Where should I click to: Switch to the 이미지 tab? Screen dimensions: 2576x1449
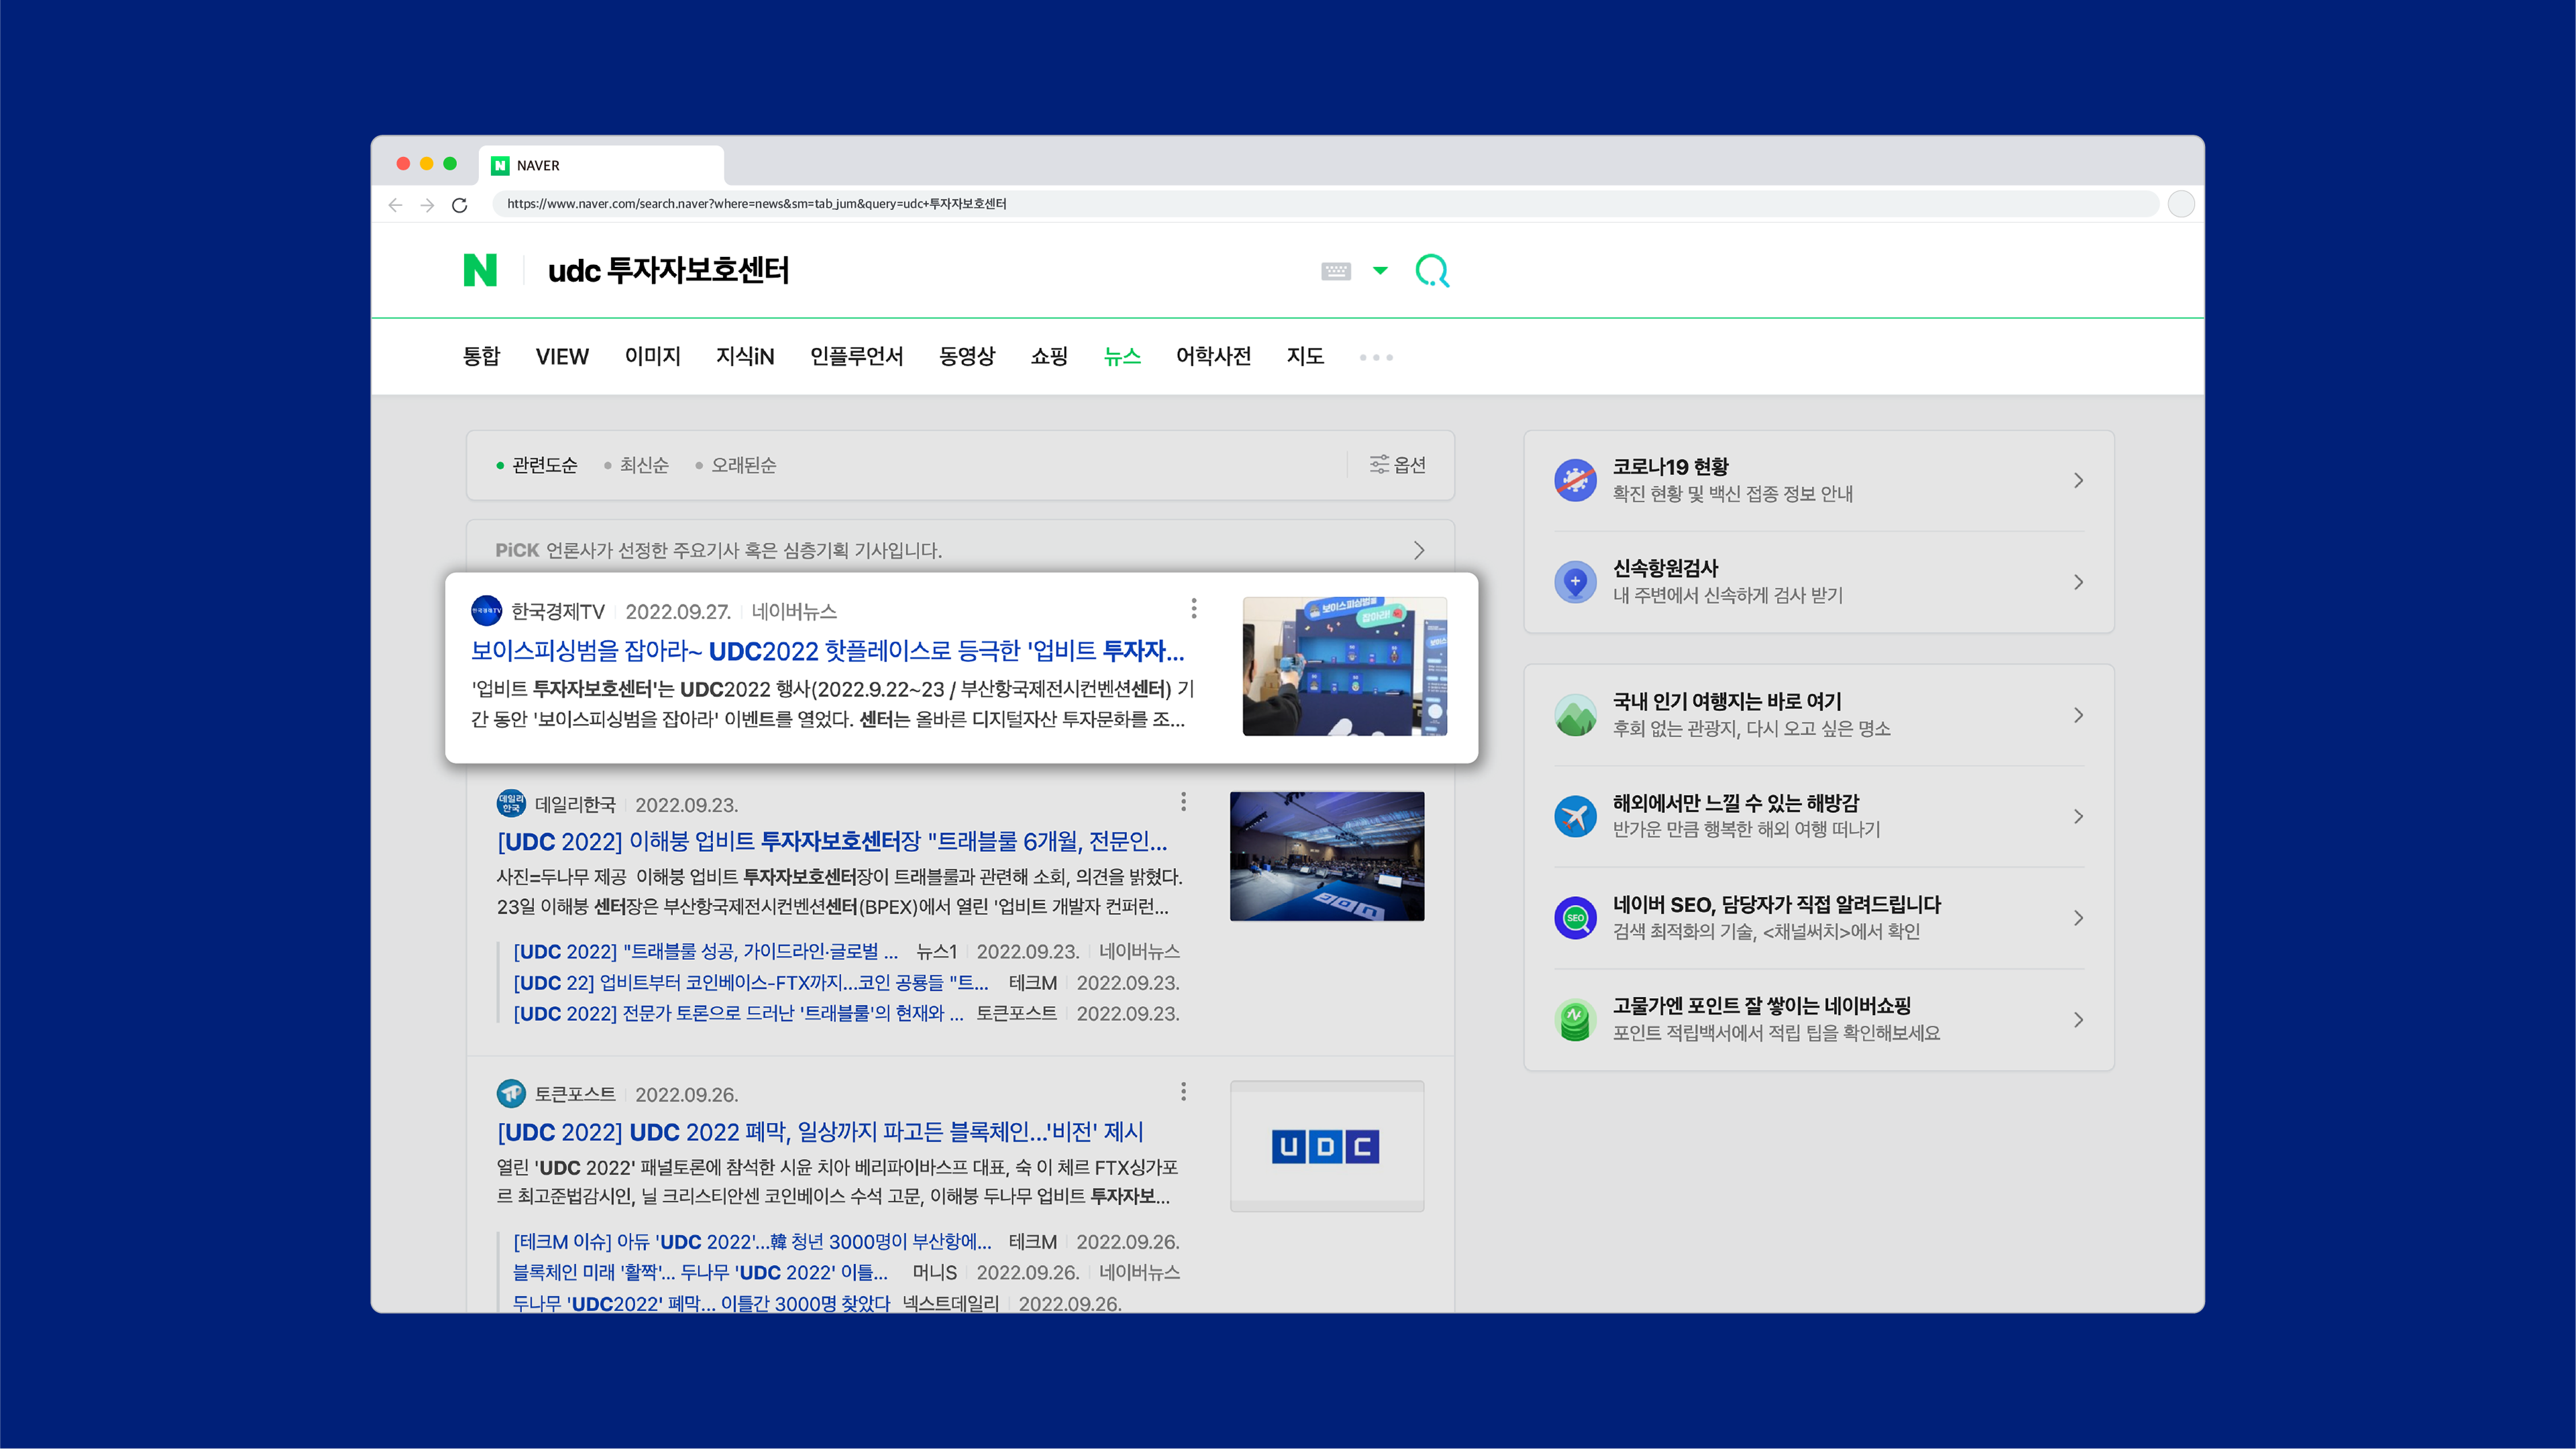[x=652, y=356]
